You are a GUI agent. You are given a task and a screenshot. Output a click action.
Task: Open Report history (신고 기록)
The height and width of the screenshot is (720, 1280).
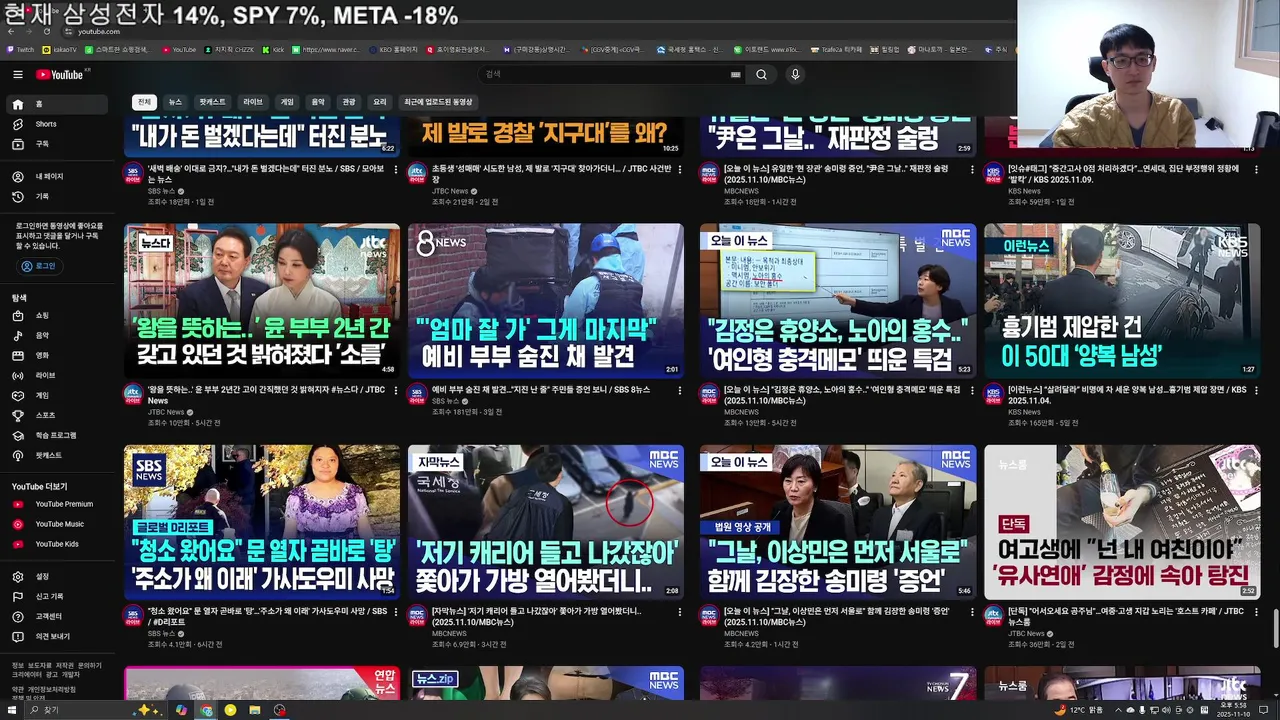click(55, 596)
